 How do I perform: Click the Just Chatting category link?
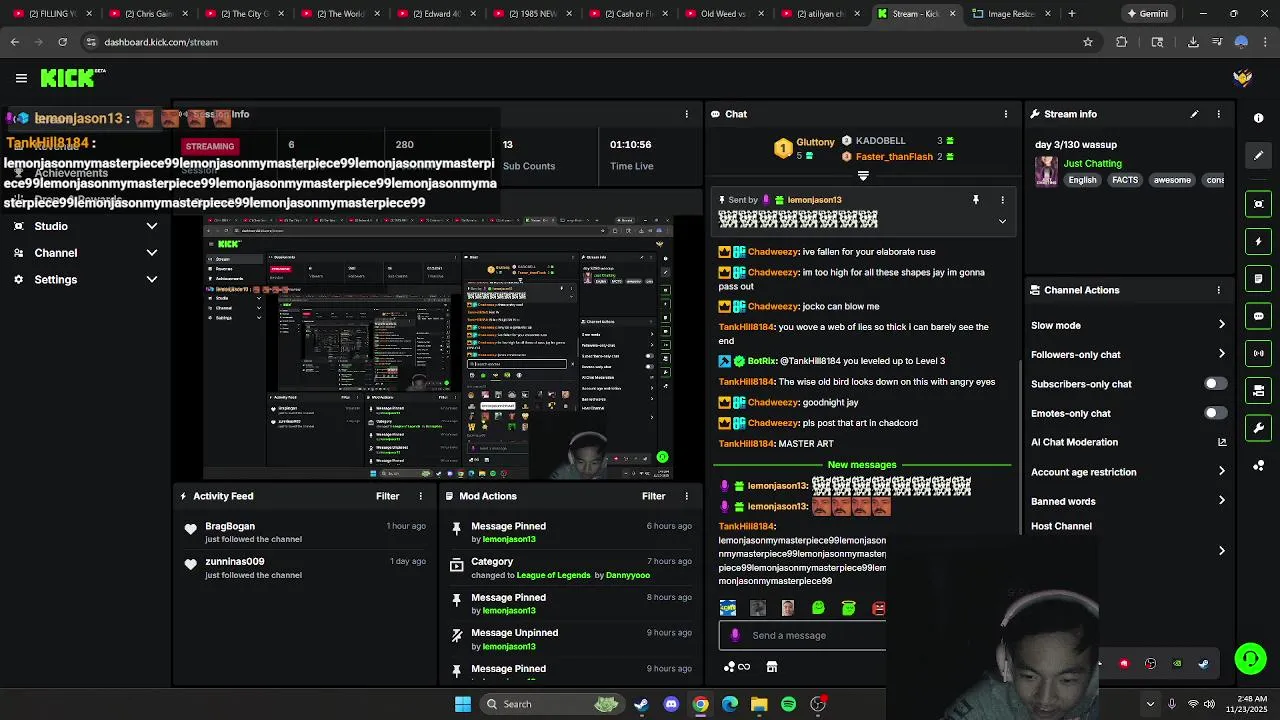pyautogui.click(x=1092, y=163)
